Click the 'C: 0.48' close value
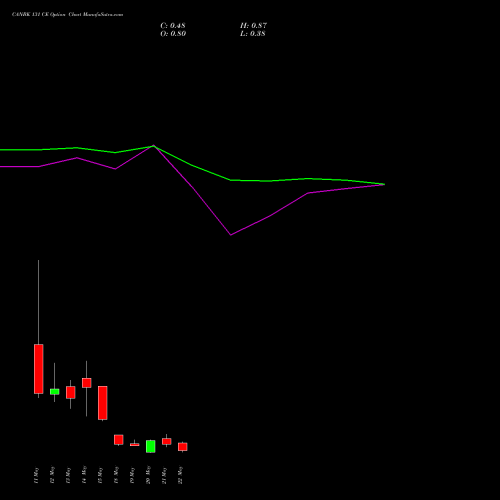 point(173,26)
